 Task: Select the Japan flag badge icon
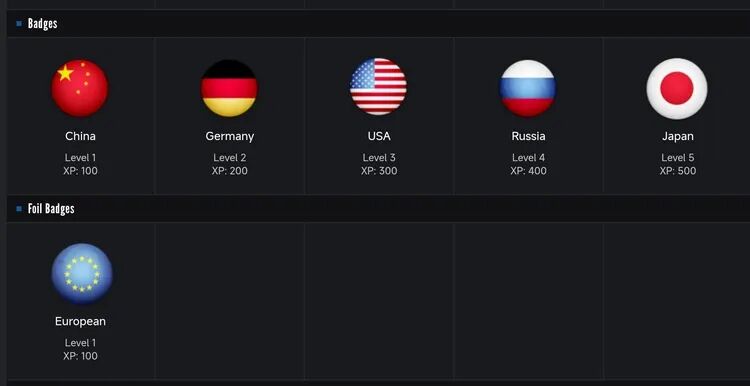click(x=677, y=88)
